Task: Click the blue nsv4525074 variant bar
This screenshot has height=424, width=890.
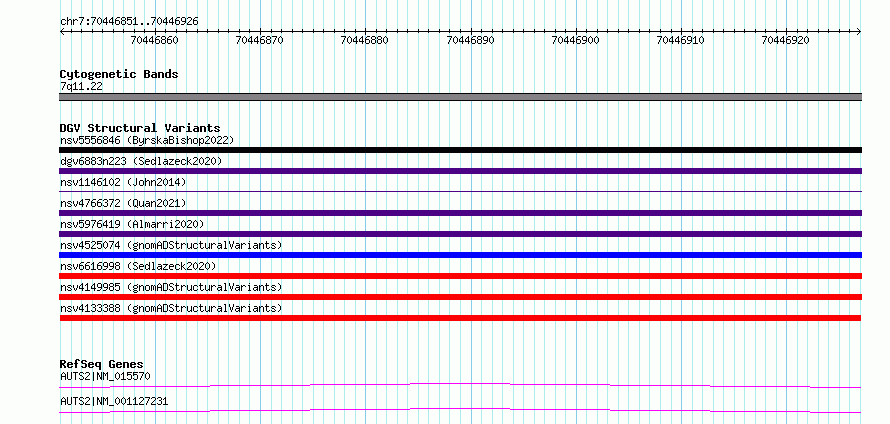Action: pos(460,255)
